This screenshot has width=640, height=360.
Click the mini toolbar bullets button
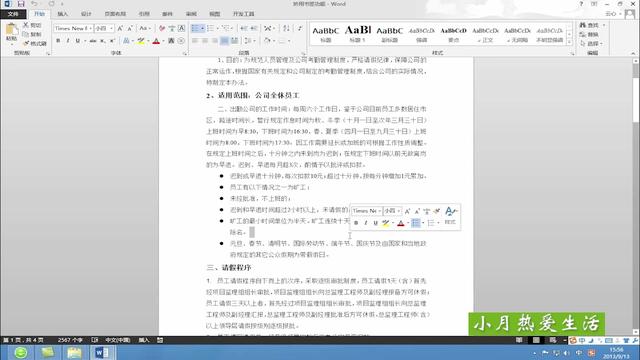(416, 223)
